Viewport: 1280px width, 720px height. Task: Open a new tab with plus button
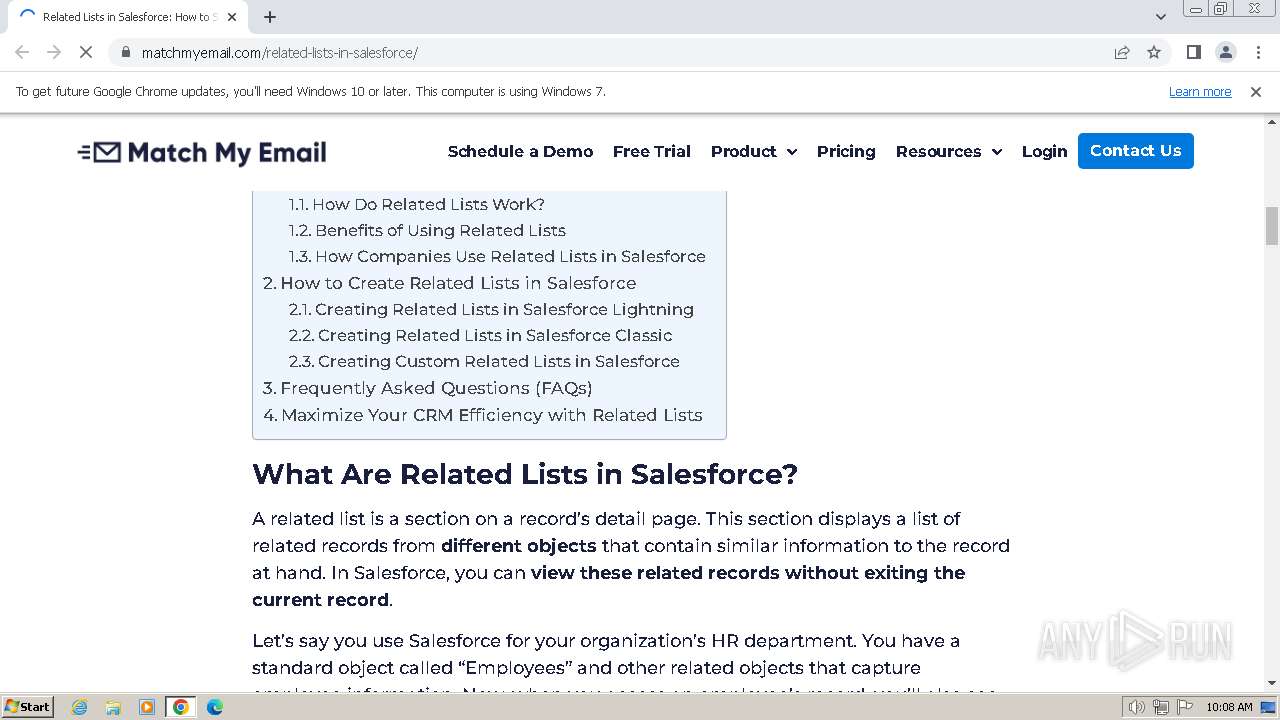pos(270,17)
